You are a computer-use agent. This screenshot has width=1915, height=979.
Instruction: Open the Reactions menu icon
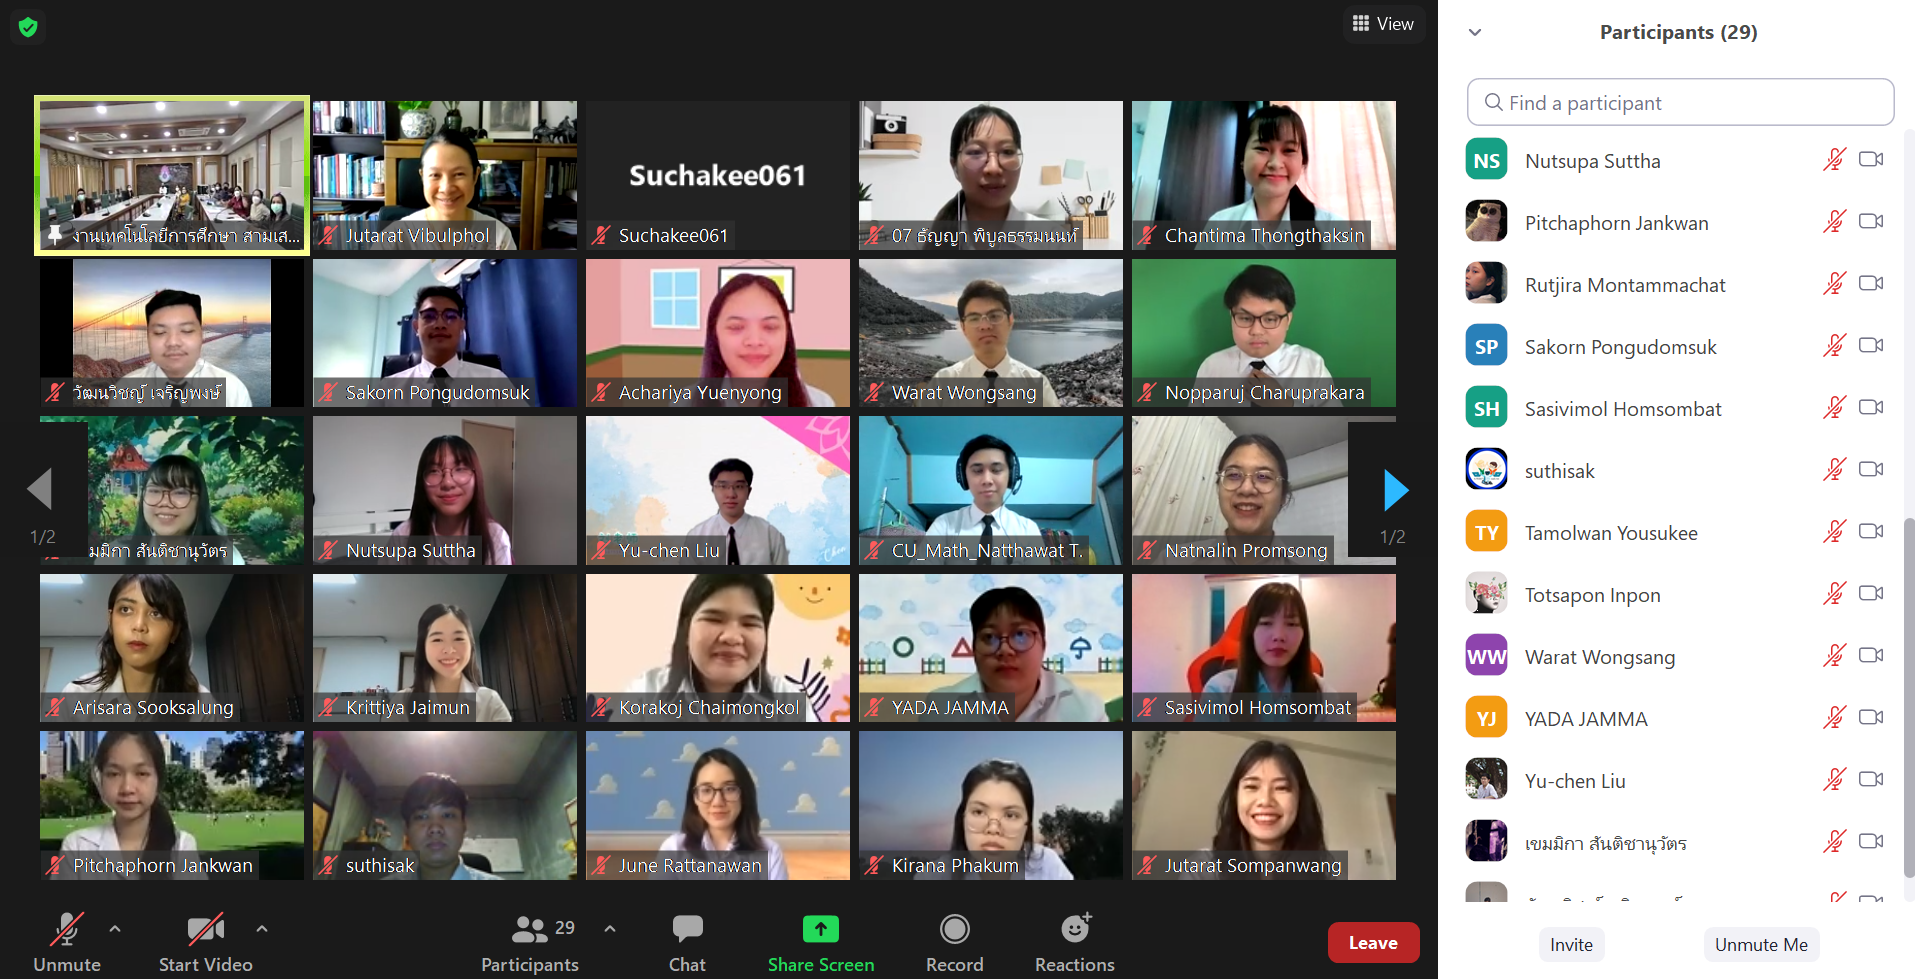[1075, 930]
